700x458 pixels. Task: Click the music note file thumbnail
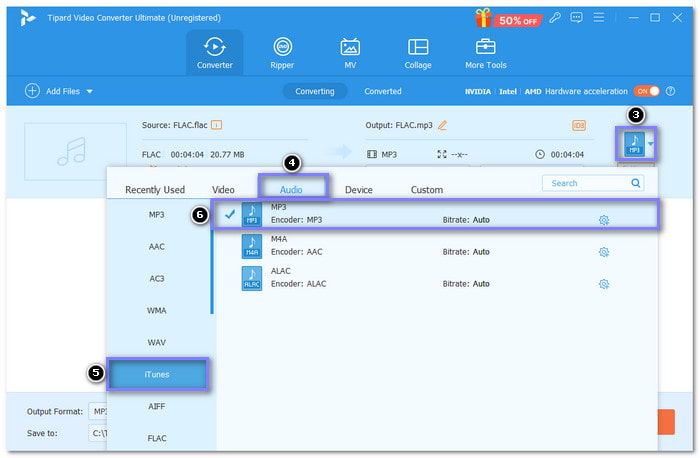coord(75,151)
